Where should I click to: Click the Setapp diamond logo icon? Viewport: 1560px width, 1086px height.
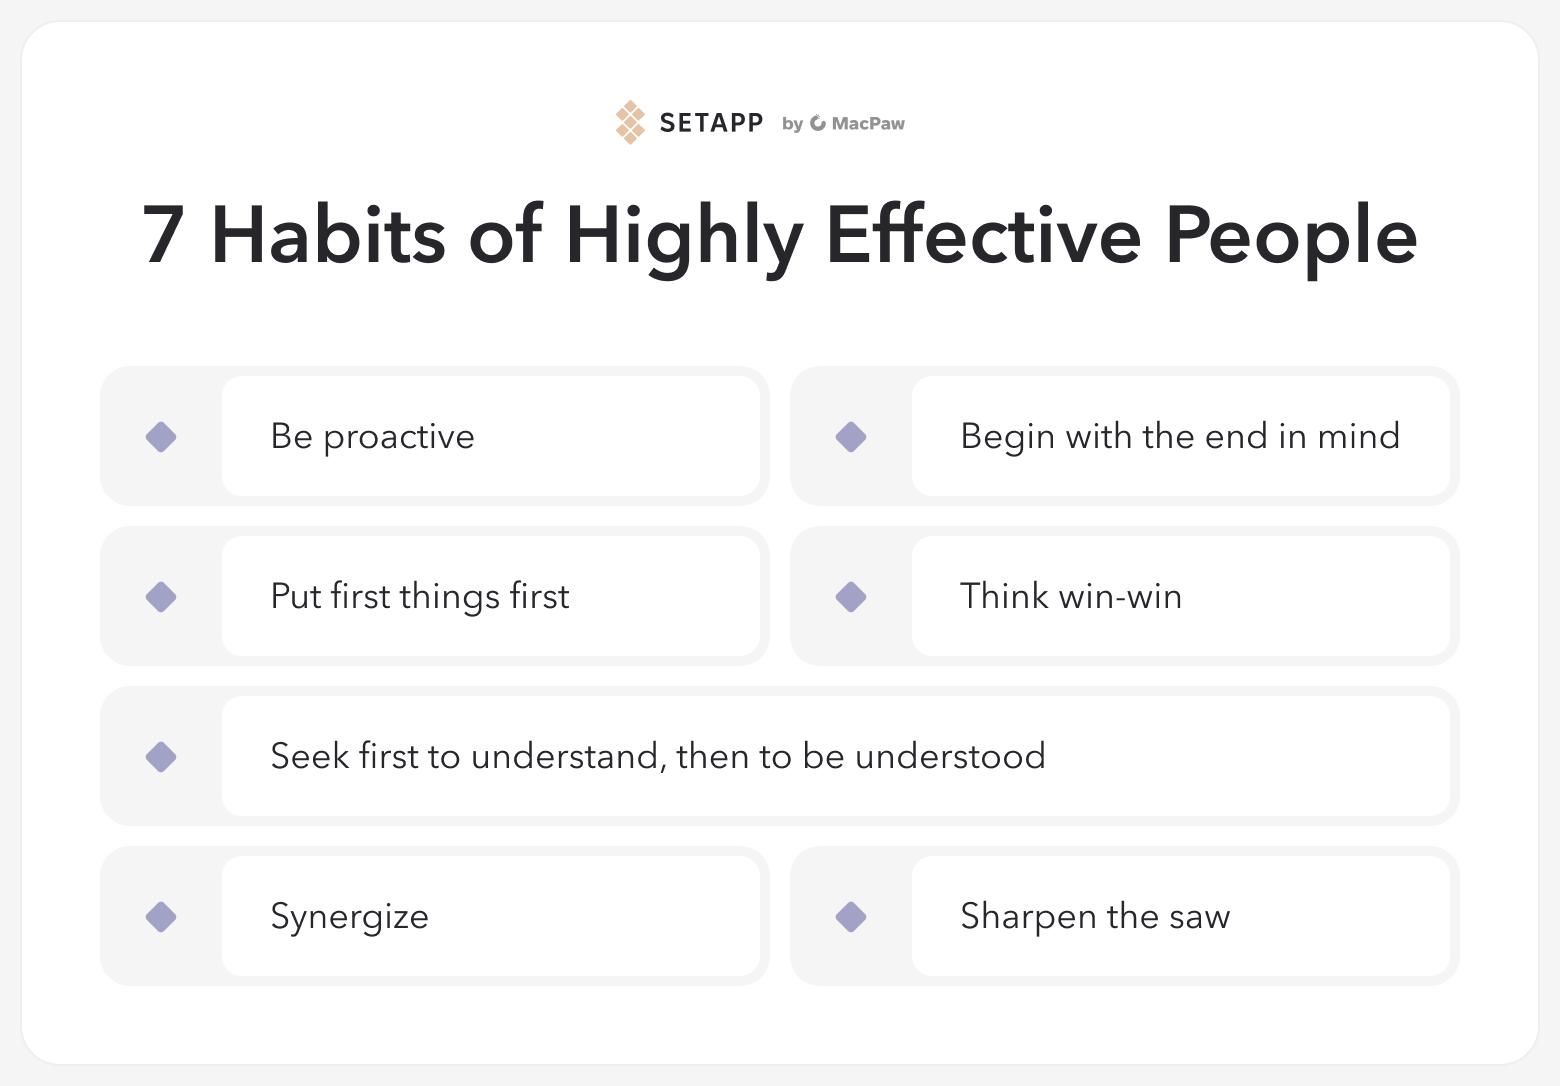tap(630, 122)
